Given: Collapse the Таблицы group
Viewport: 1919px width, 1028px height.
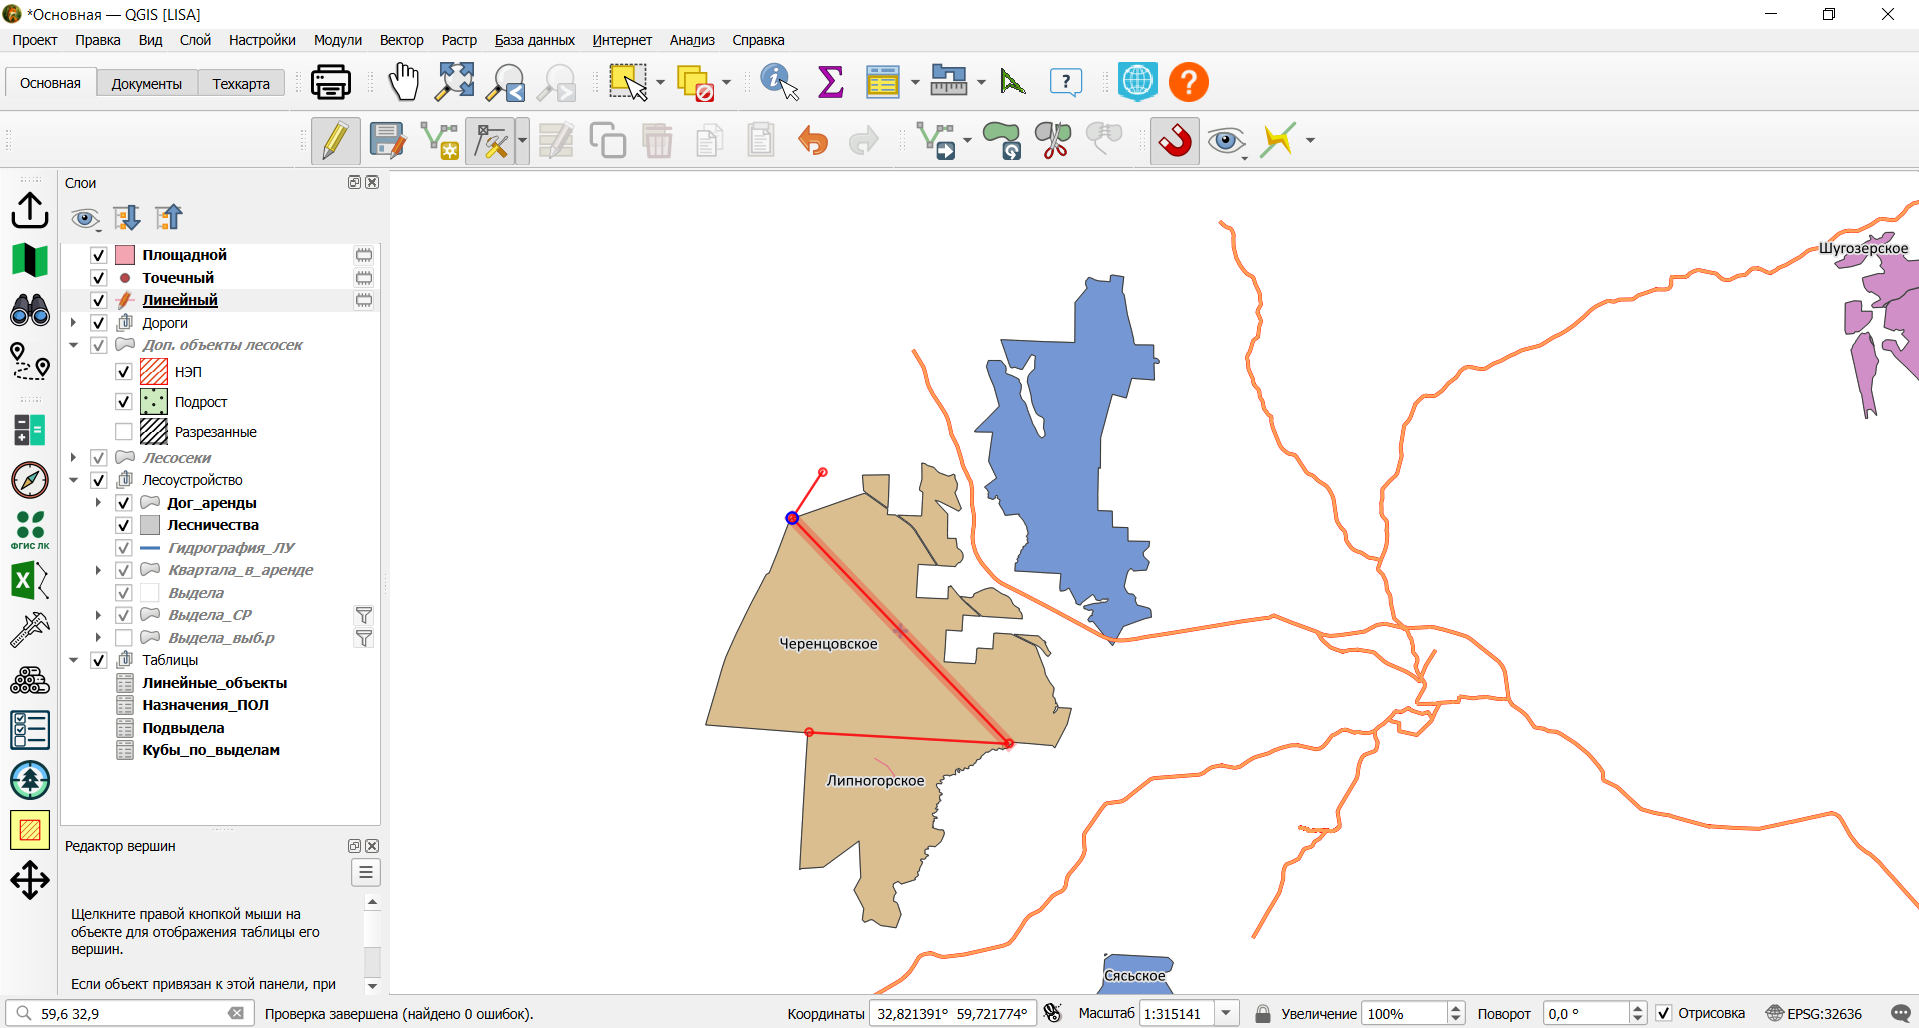Looking at the screenshot, I should (74, 660).
